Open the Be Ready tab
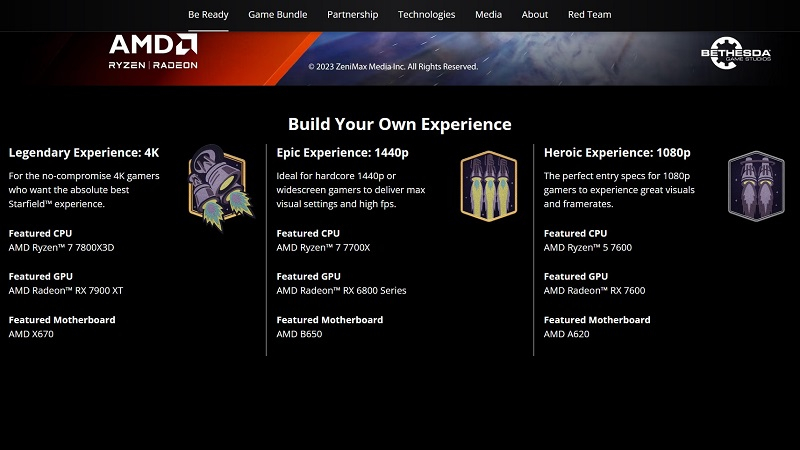This screenshot has width=800, height=450. 208,15
